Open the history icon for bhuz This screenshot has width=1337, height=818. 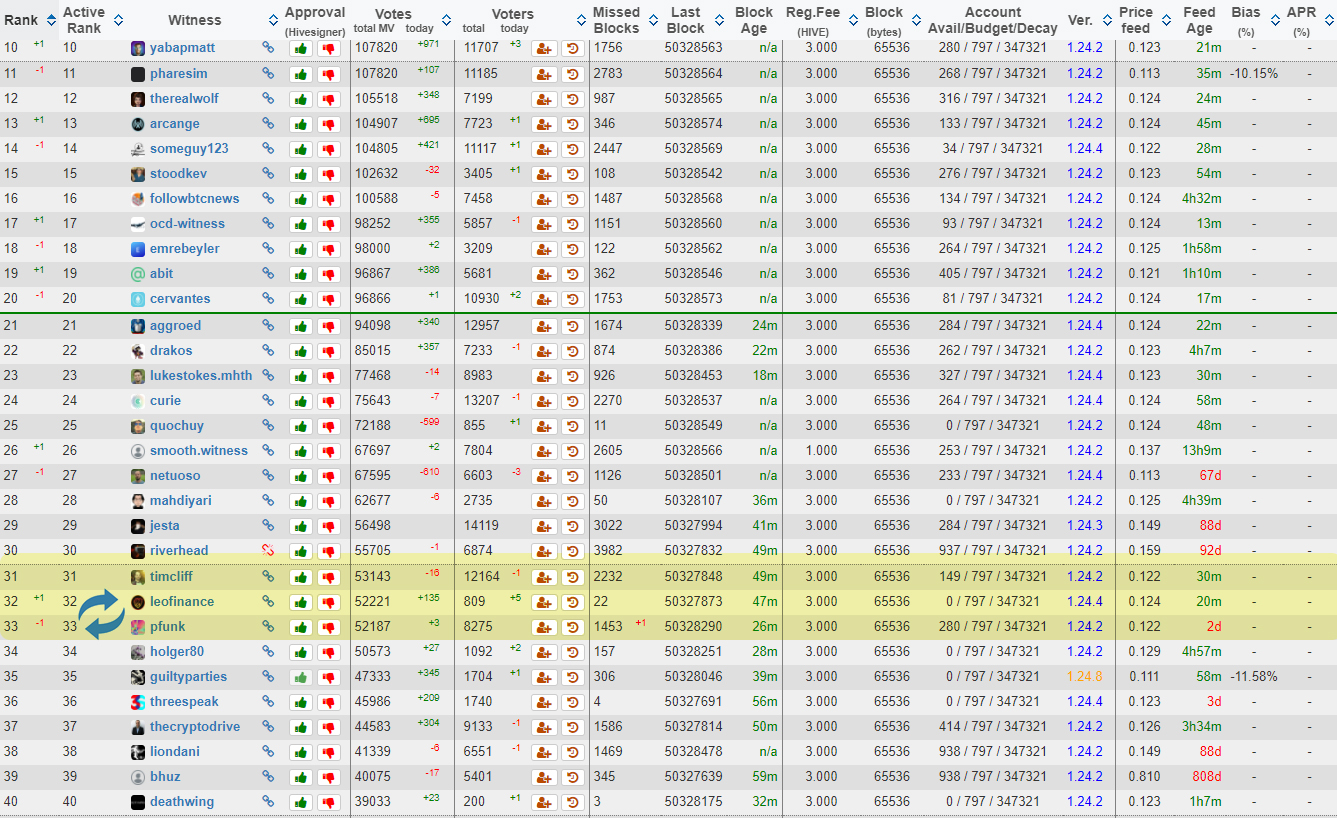coord(573,777)
